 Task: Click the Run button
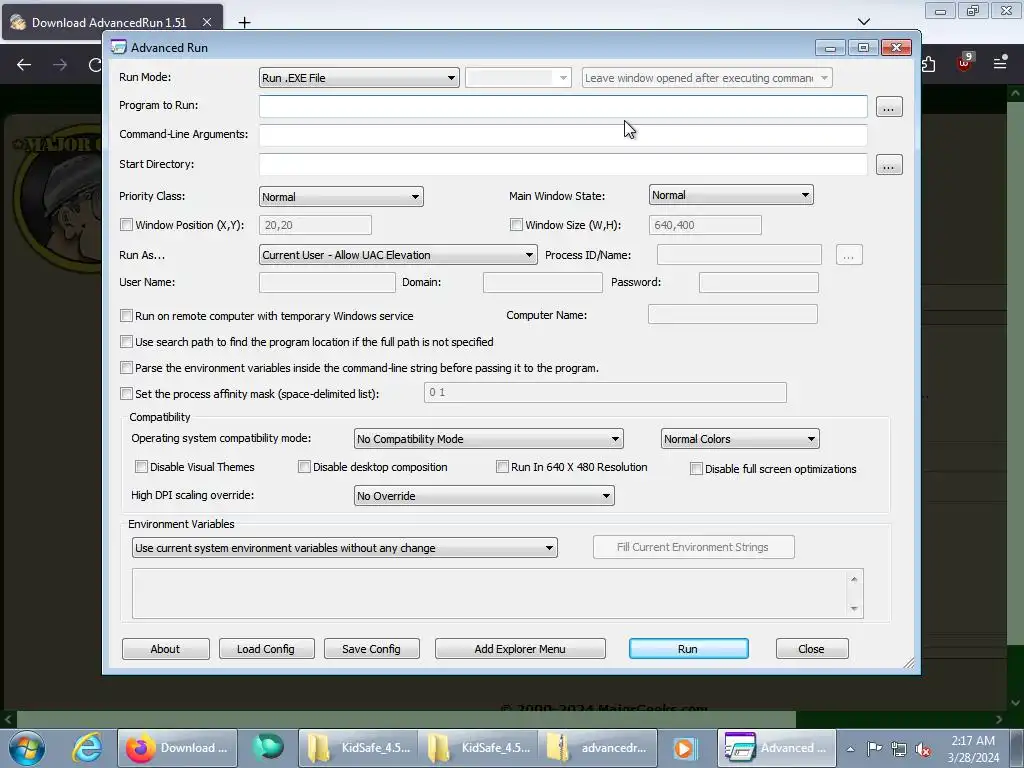[x=688, y=648]
